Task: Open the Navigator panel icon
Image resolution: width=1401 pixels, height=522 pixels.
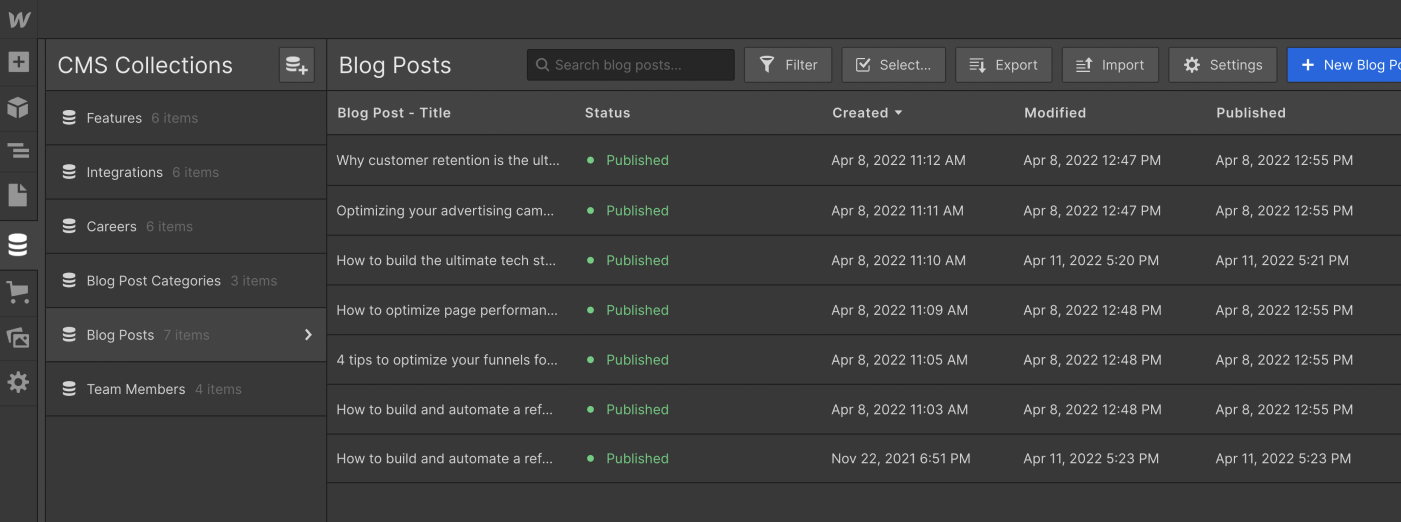Action: pyautogui.click(x=18, y=151)
